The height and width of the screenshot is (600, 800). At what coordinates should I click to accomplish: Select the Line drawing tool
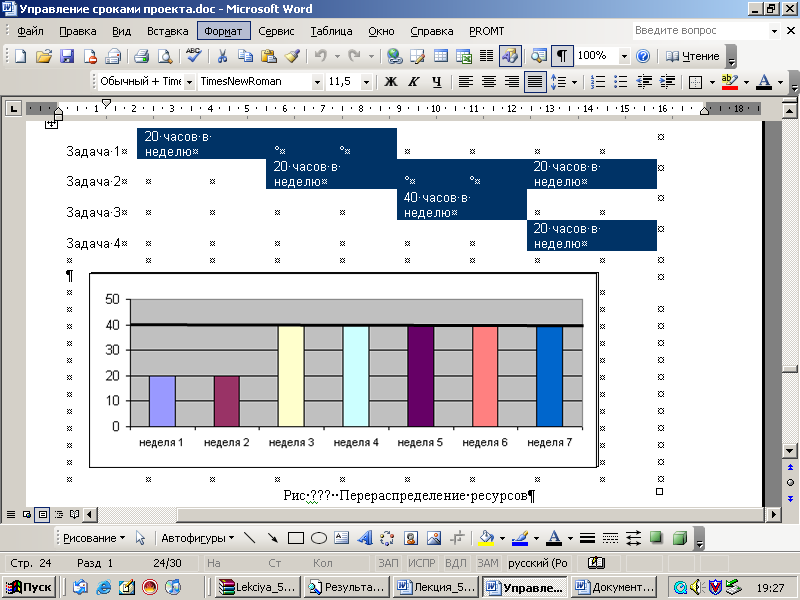click(249, 538)
